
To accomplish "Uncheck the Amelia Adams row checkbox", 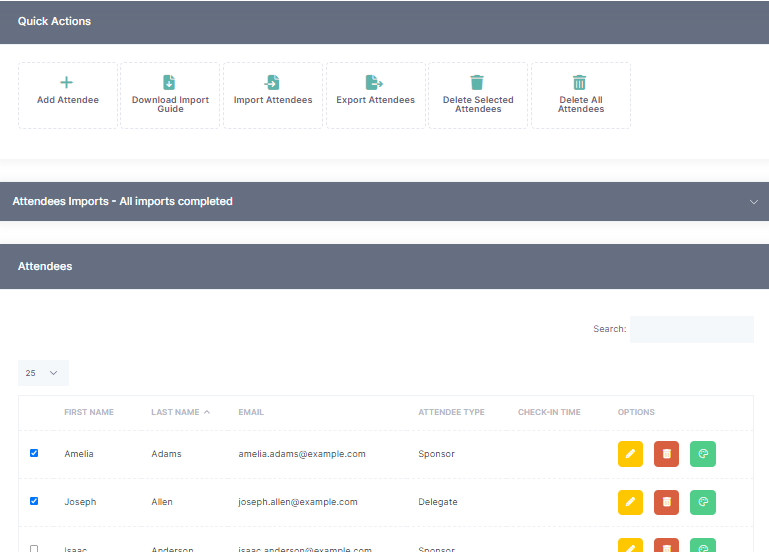I will 34,453.
